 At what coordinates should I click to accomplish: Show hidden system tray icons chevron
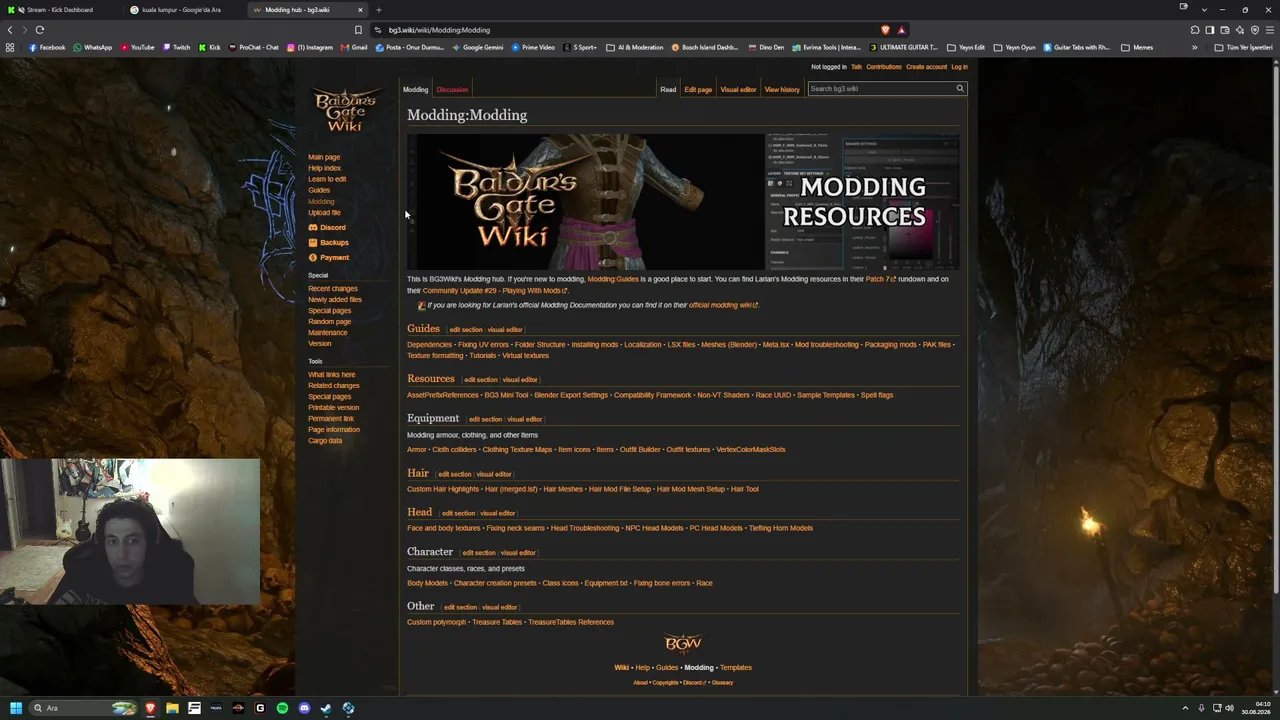click(x=1185, y=708)
